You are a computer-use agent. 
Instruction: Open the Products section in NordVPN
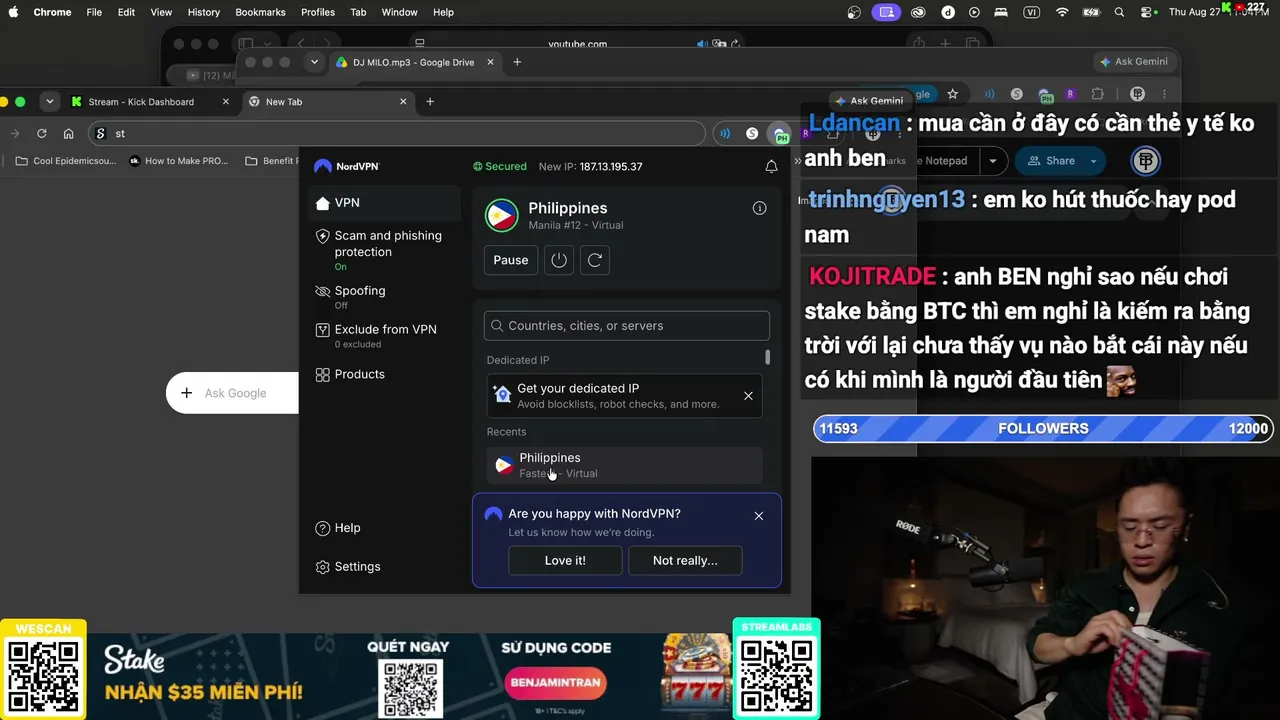[x=384, y=374]
